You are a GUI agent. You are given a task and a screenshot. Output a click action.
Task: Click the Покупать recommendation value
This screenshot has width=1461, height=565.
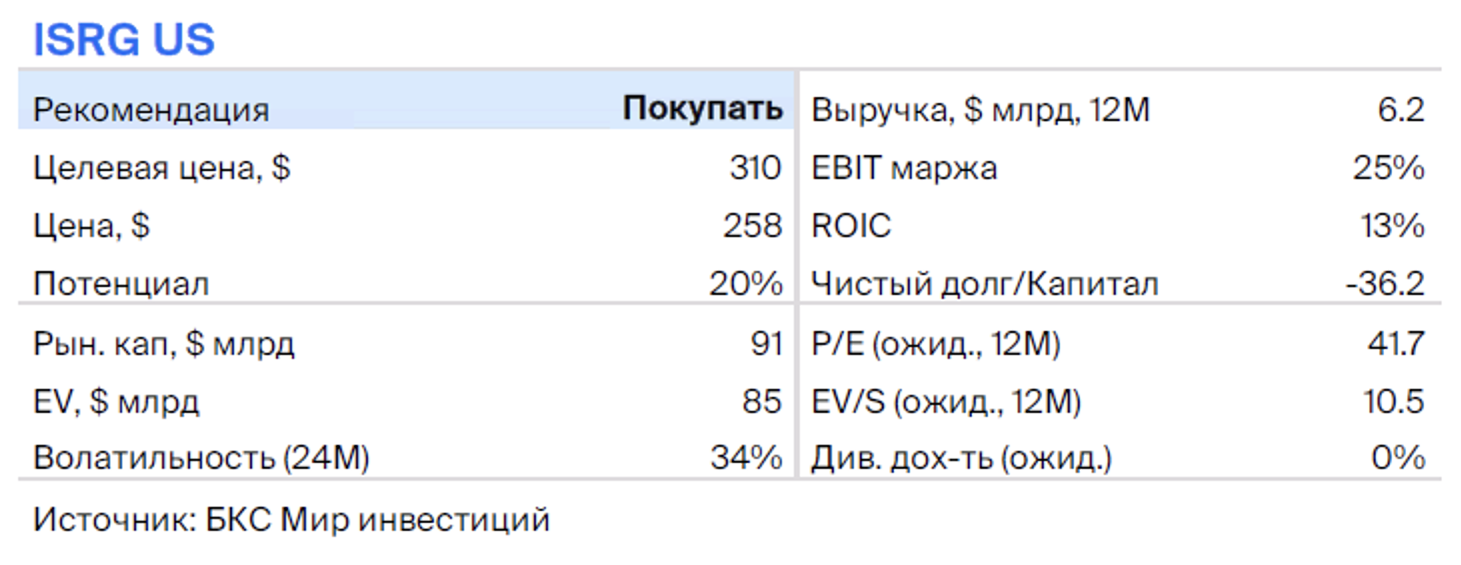(x=702, y=109)
